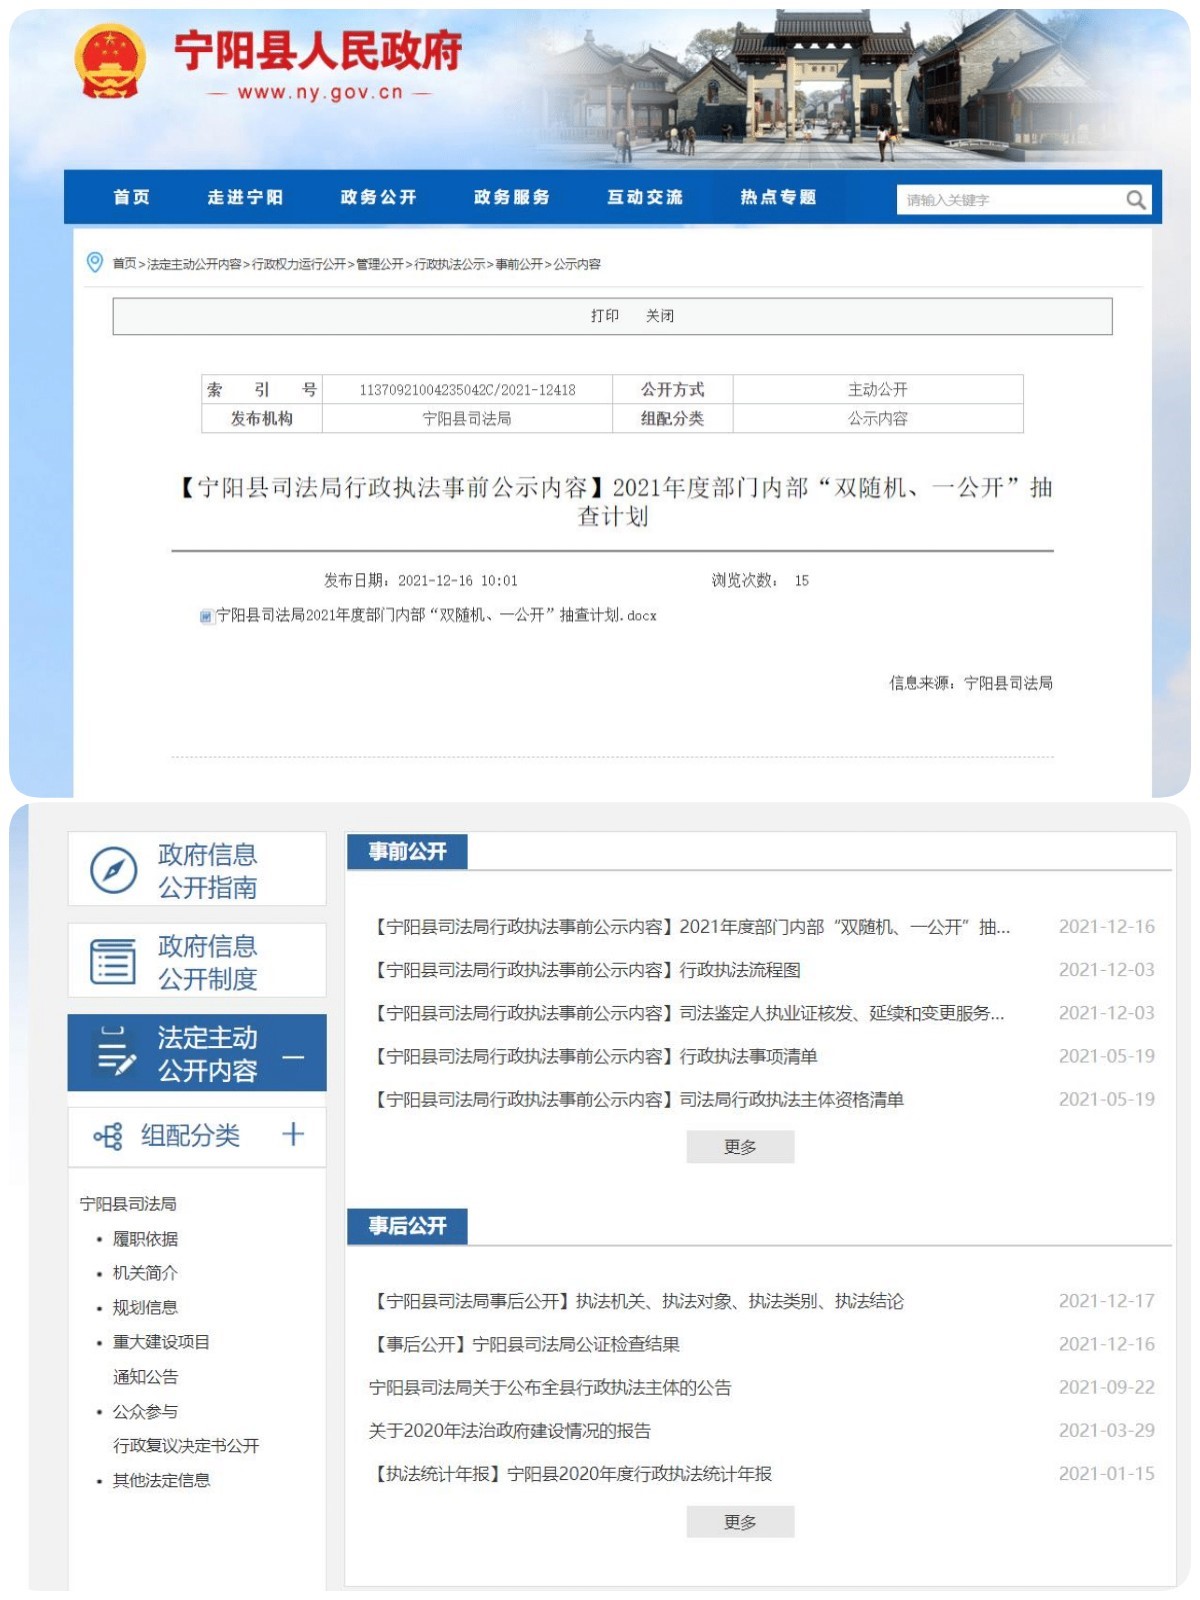Go to 走进宁阳 in the navigation bar
This screenshot has height=1600, width=1200.
[x=245, y=197]
